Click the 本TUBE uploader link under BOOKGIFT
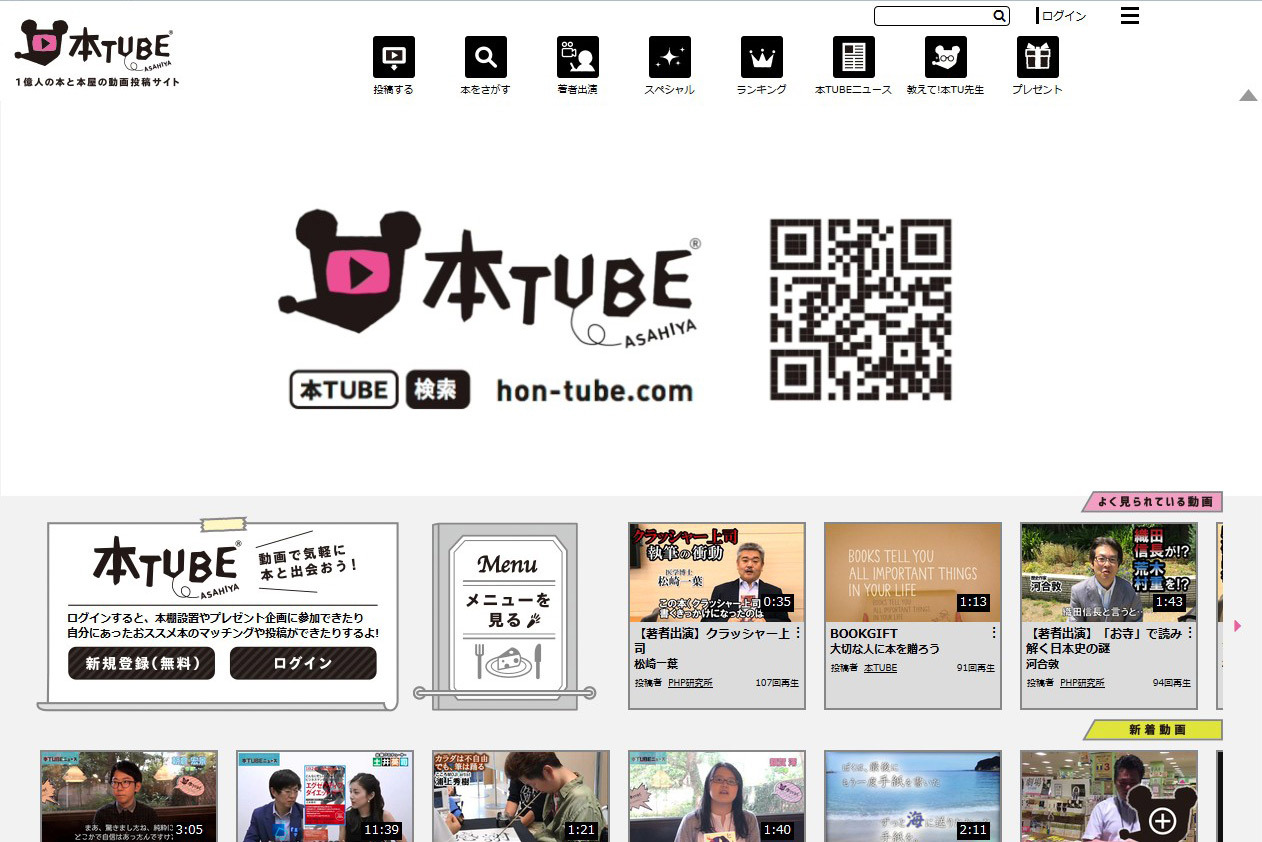 [x=880, y=667]
